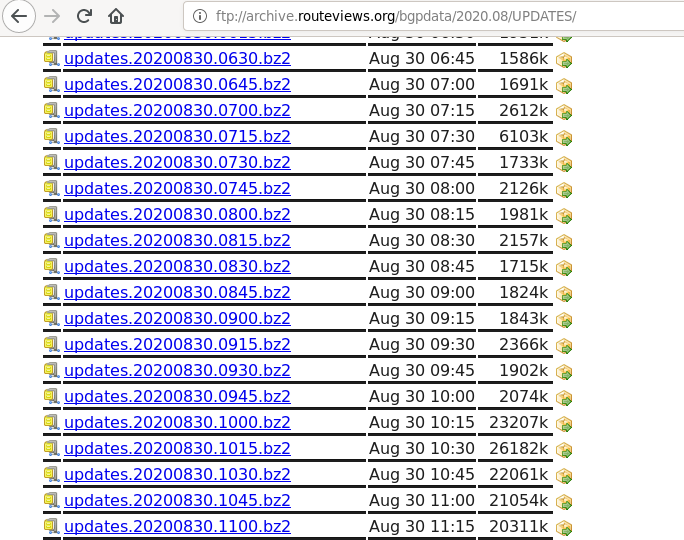Viewport: 684px width, 540px height.
Task: Click package download icon for 23207k file
Action: 564,424
